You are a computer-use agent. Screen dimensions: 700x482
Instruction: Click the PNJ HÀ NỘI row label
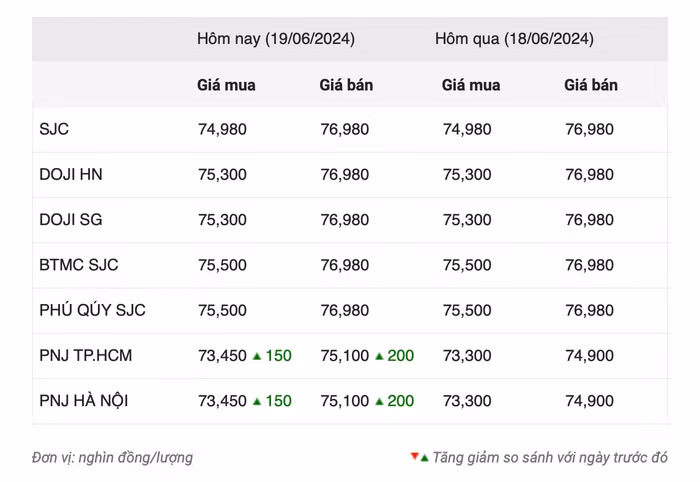(x=84, y=401)
